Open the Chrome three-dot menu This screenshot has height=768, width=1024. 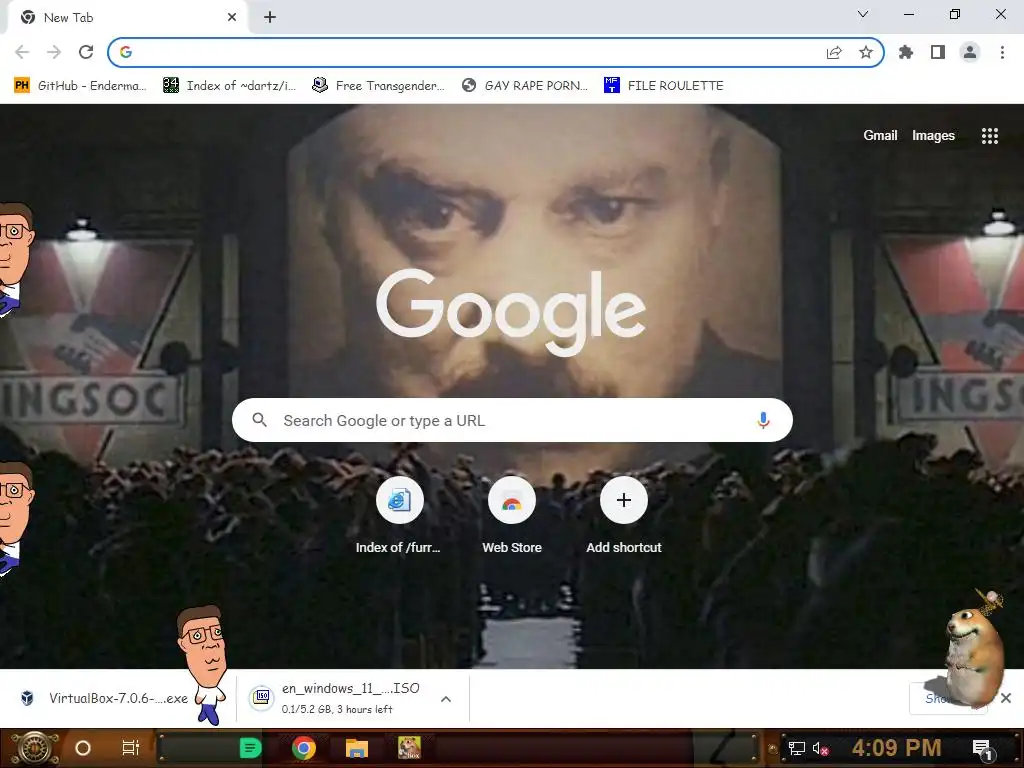1002,52
